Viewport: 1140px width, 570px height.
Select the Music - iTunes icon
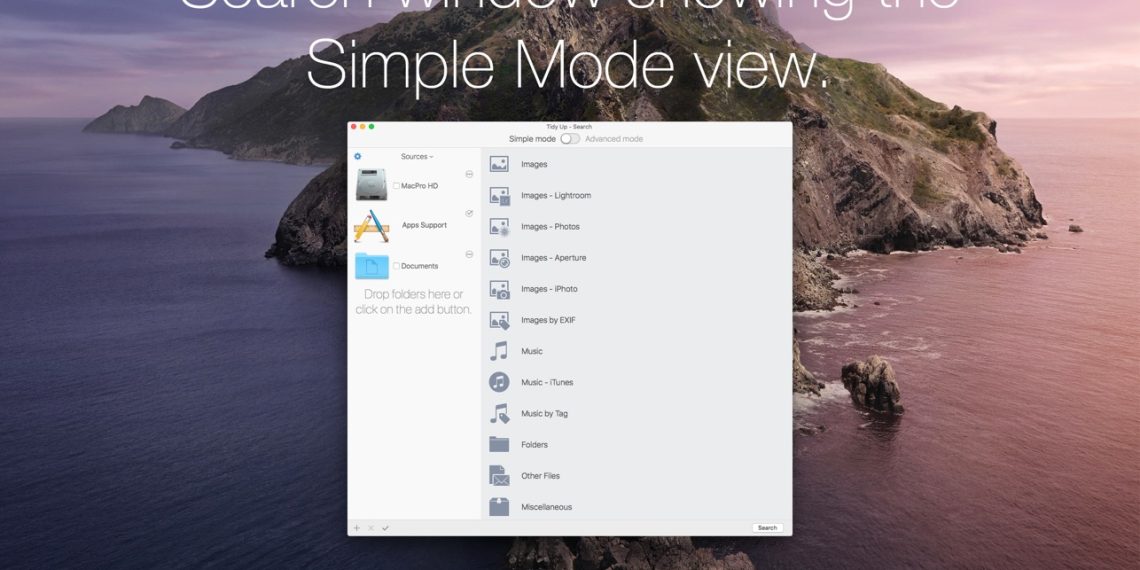pos(499,382)
